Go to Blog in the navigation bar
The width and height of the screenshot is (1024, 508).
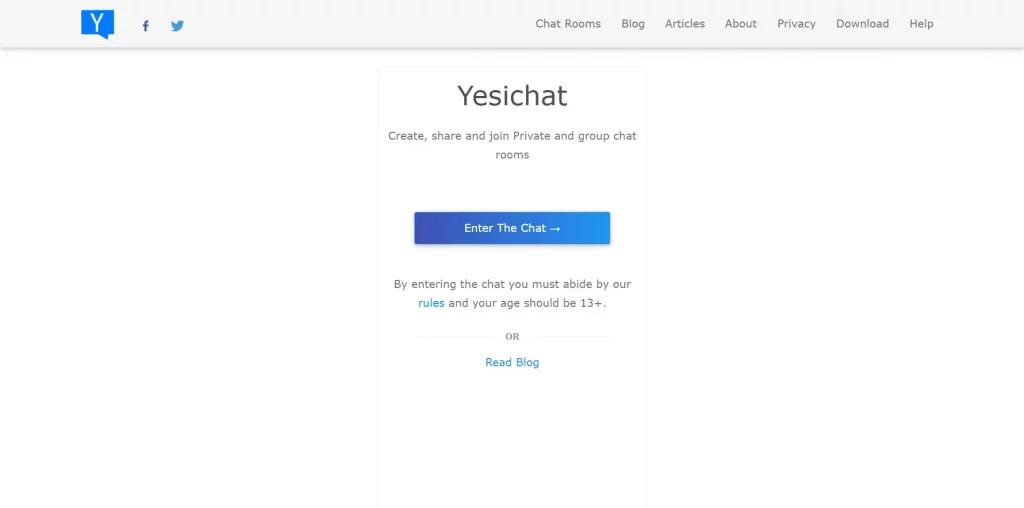click(x=633, y=24)
